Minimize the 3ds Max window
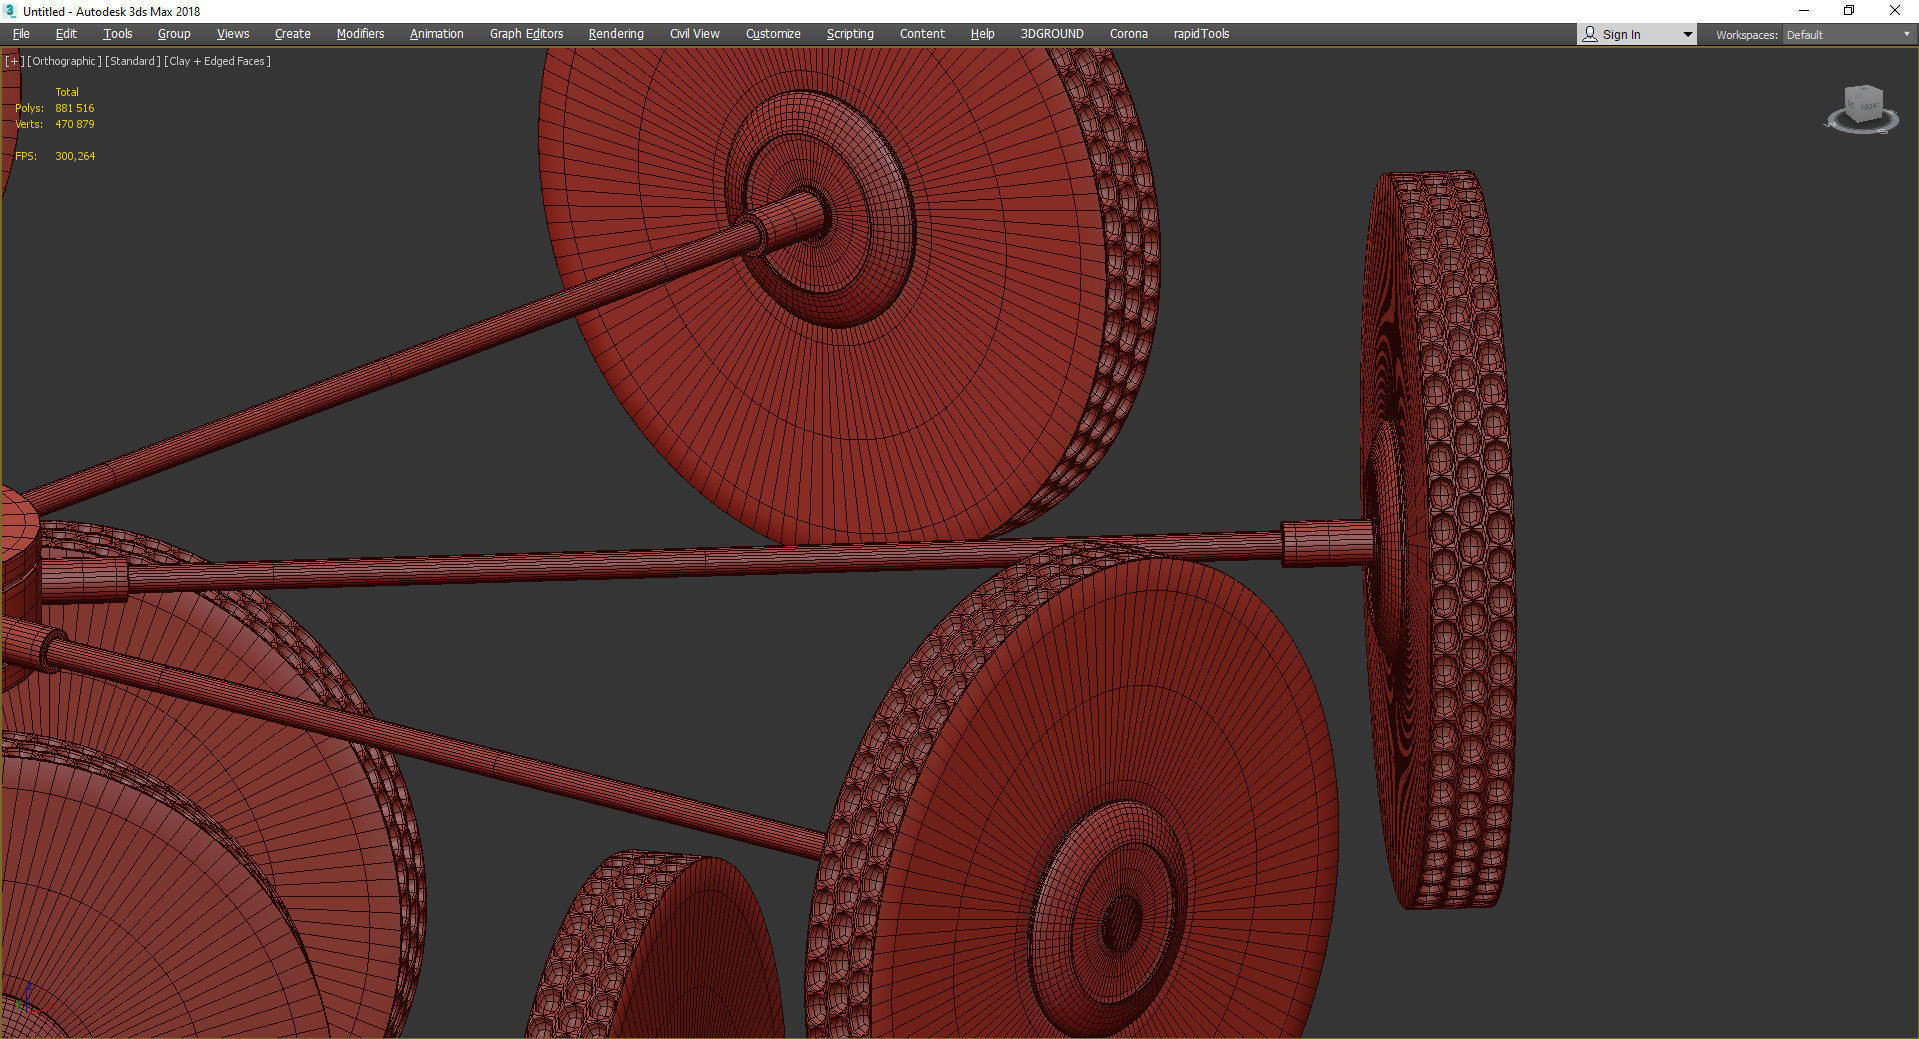Screen dimensions: 1919x1039 coord(1804,11)
